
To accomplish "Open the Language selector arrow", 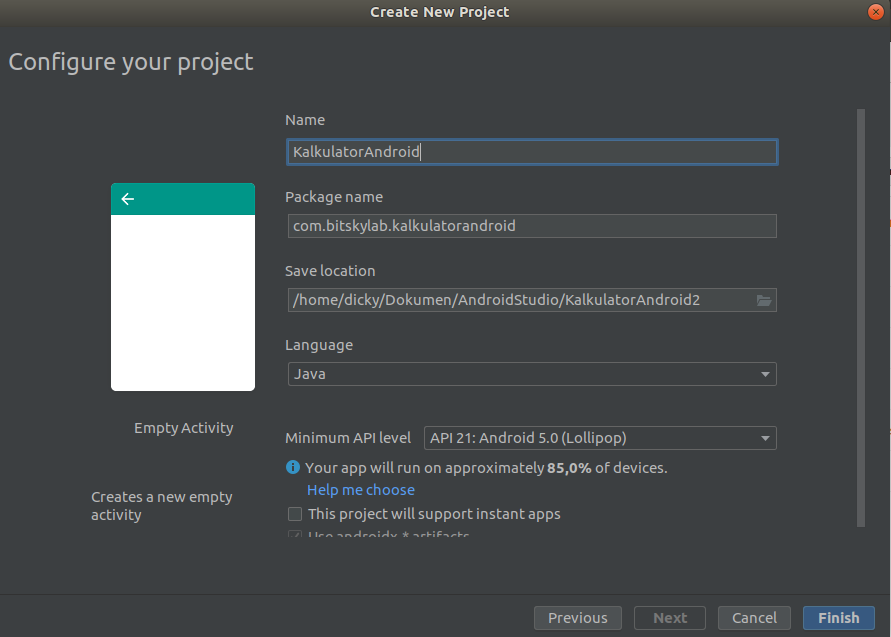I will (x=765, y=374).
